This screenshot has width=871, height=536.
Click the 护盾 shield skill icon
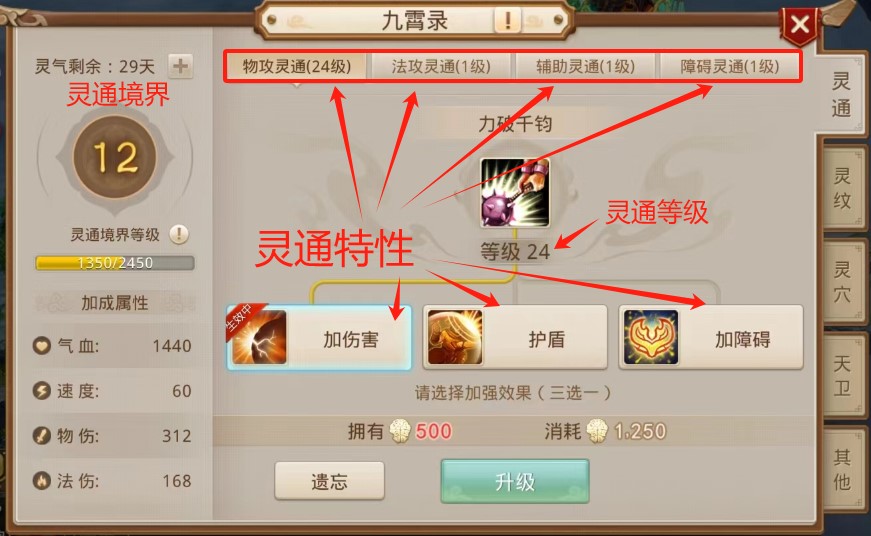[455, 337]
